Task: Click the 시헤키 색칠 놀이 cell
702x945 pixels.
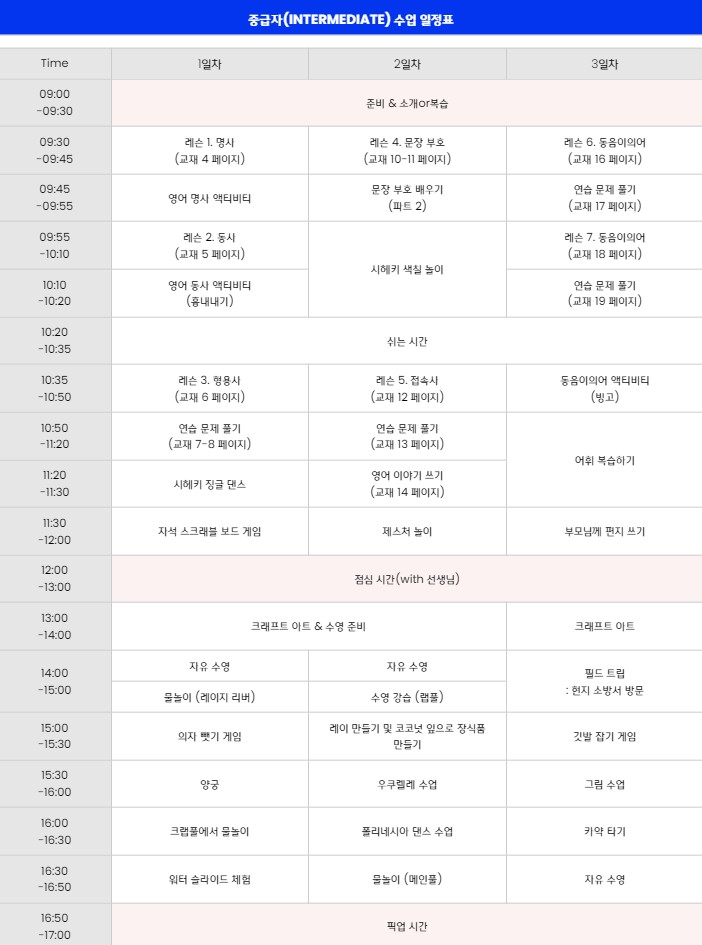Action: pos(407,269)
